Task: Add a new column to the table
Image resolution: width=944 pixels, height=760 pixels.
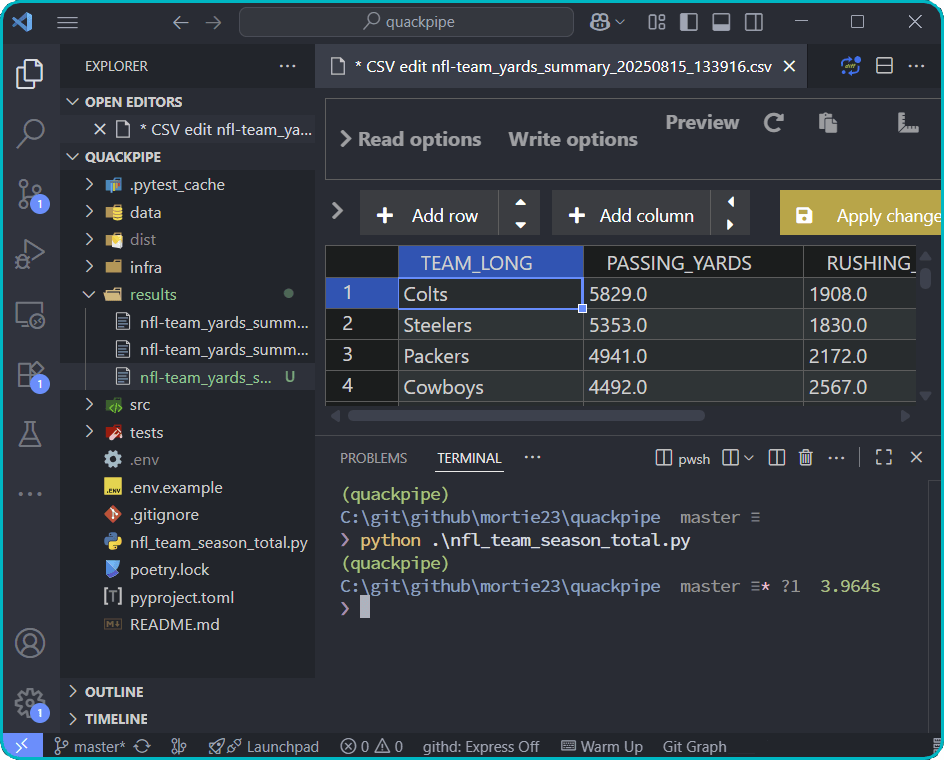Action: click(631, 213)
